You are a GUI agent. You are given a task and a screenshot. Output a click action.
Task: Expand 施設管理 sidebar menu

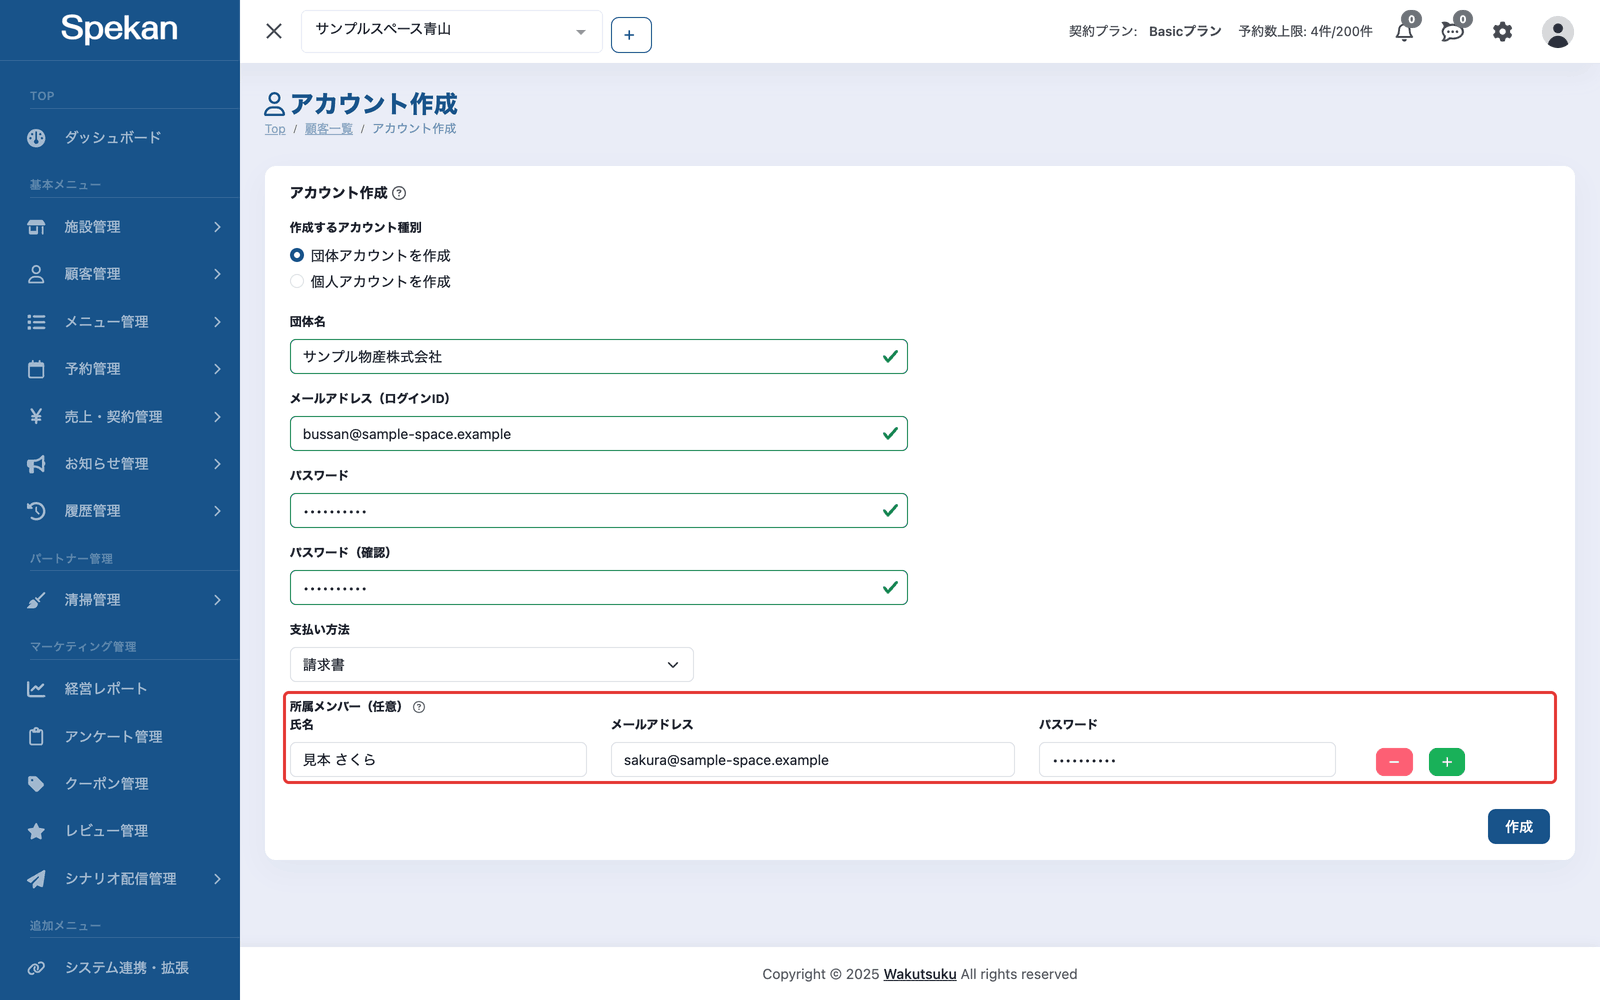[120, 227]
